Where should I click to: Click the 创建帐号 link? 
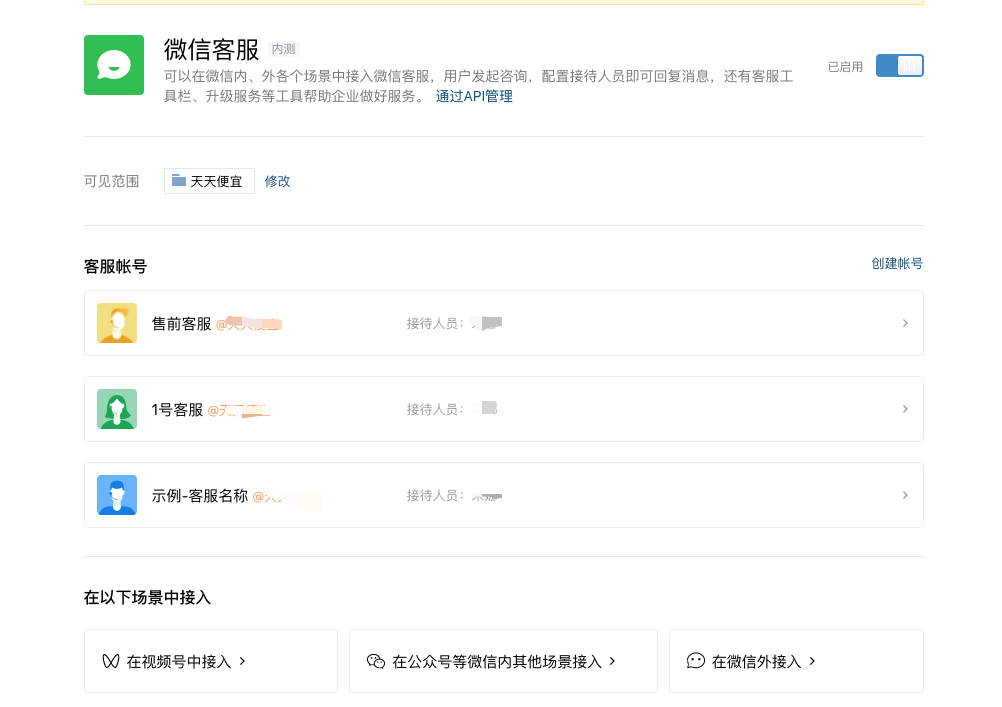click(897, 264)
